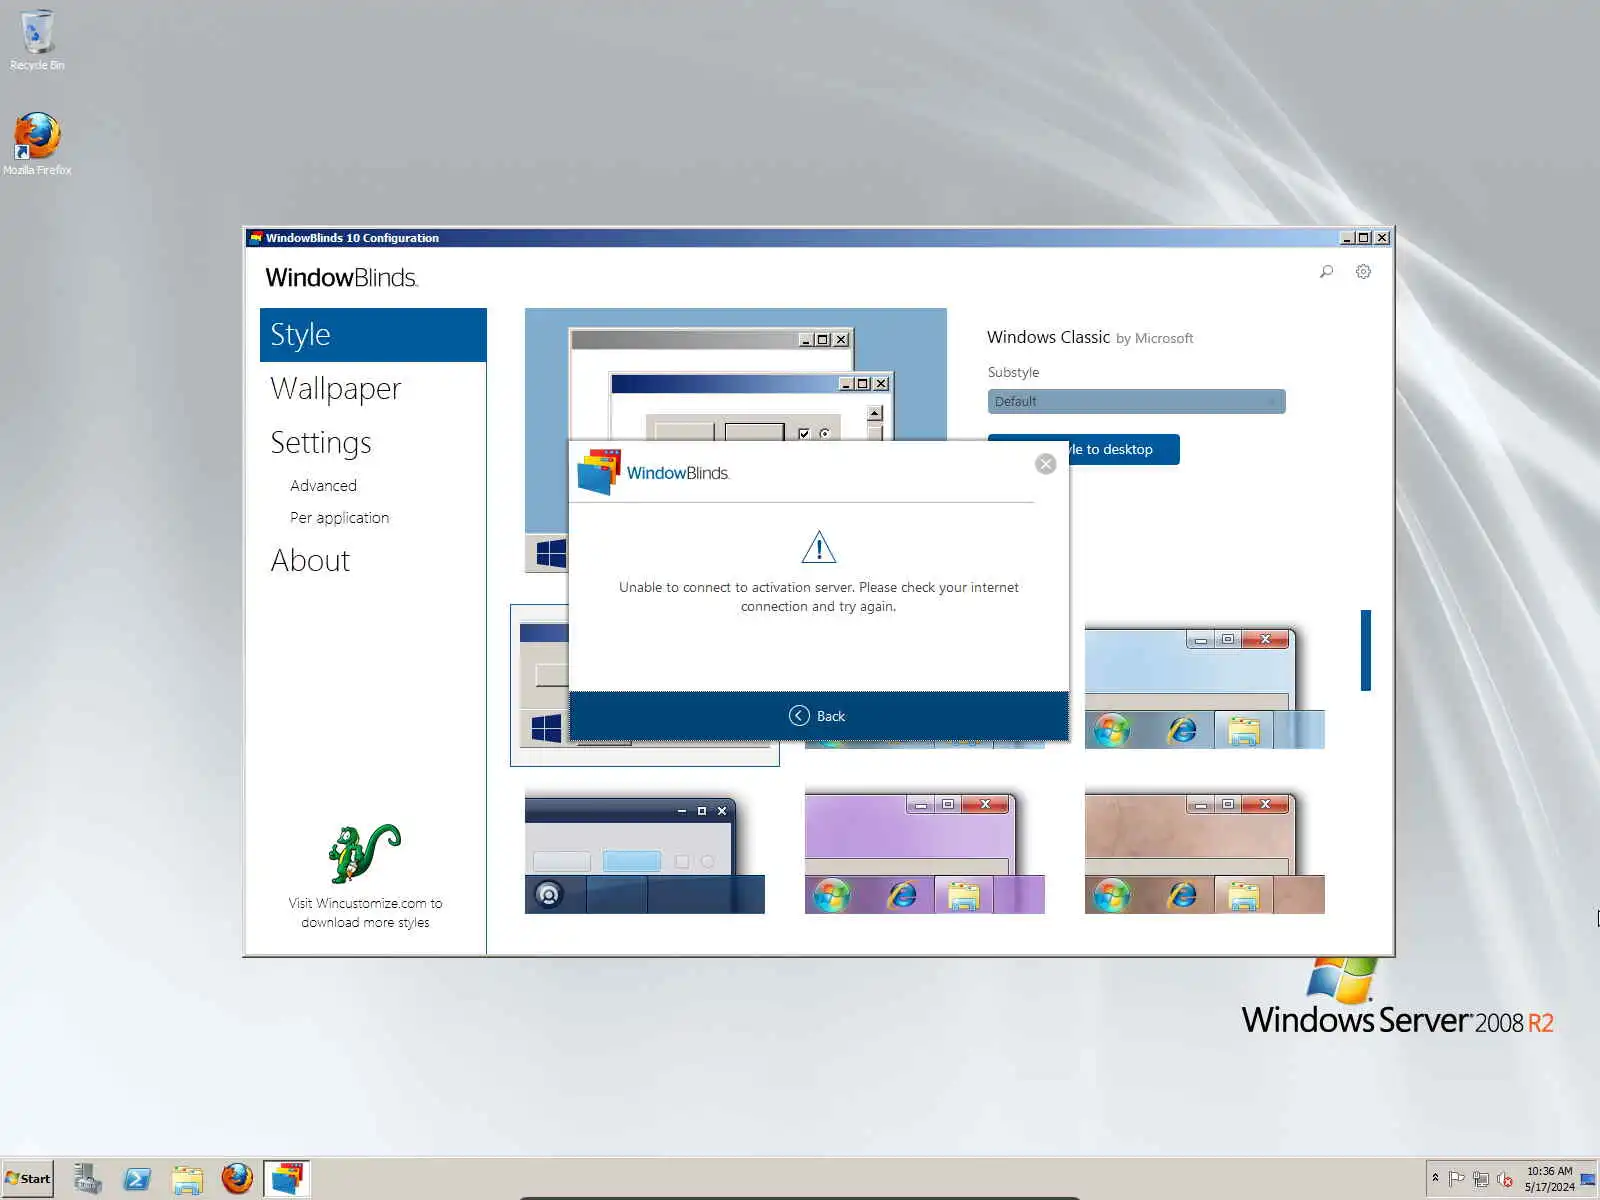This screenshot has height=1200, width=1600.
Task: Click the WindowBlinds header logo text
Action: pyautogui.click(x=341, y=278)
